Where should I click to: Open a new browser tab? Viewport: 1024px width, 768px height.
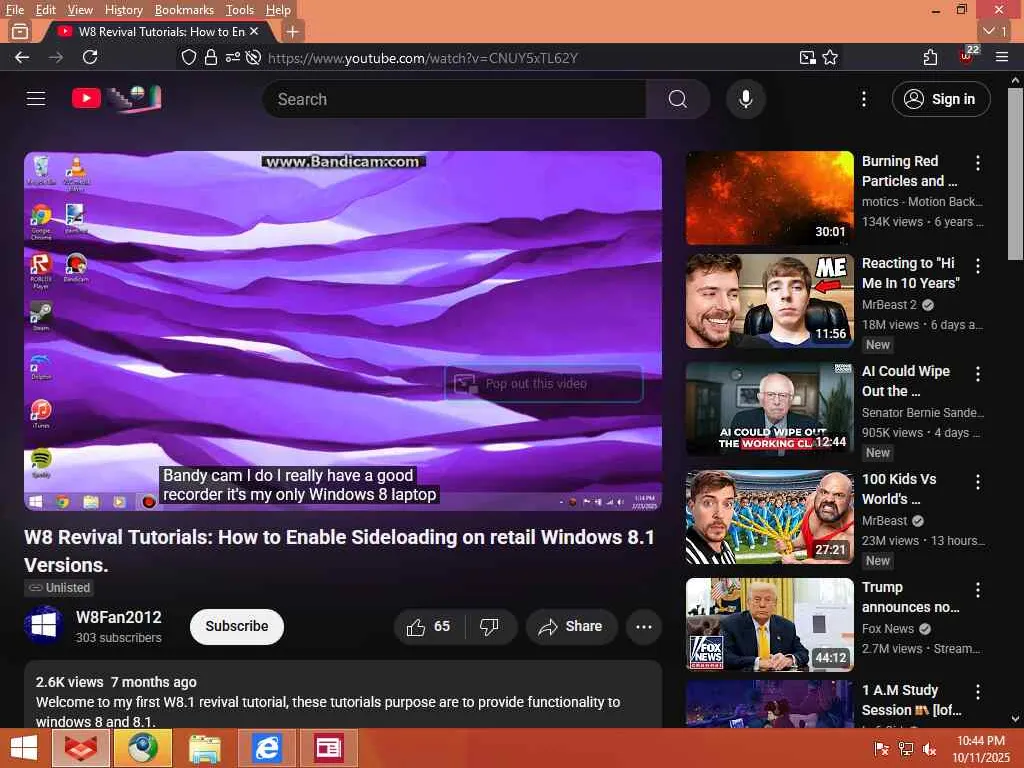[x=293, y=31]
